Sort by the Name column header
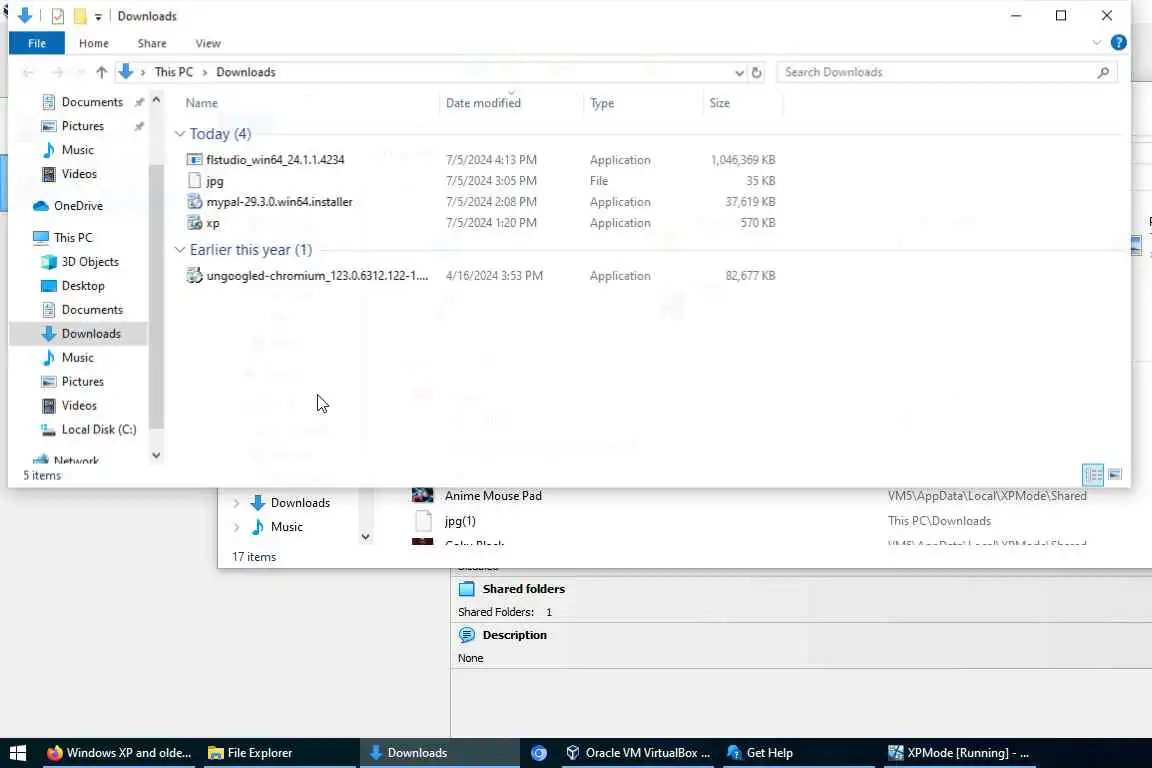 (201, 103)
